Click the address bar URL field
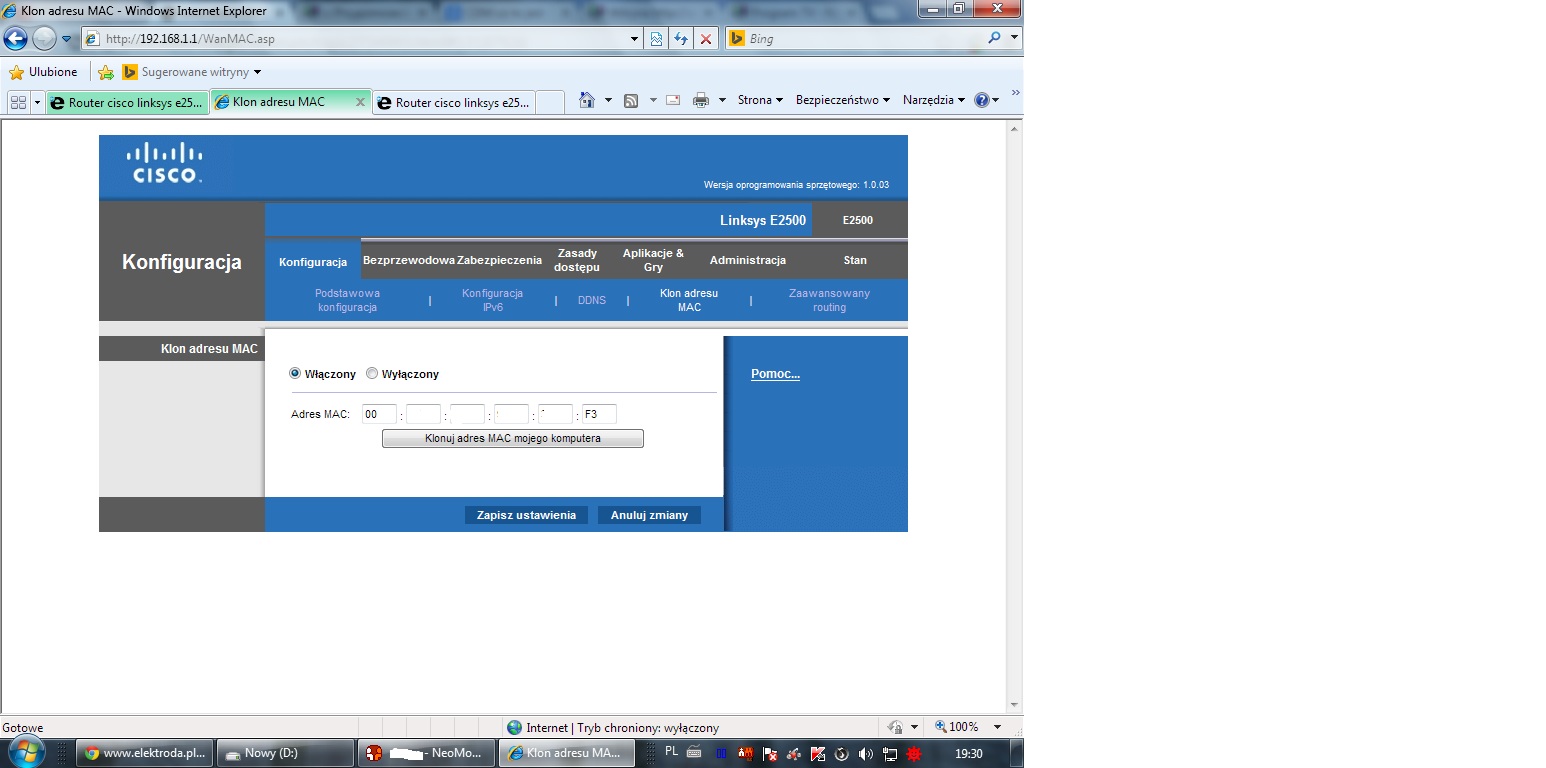The height and width of the screenshot is (768, 1546). pos(364,39)
